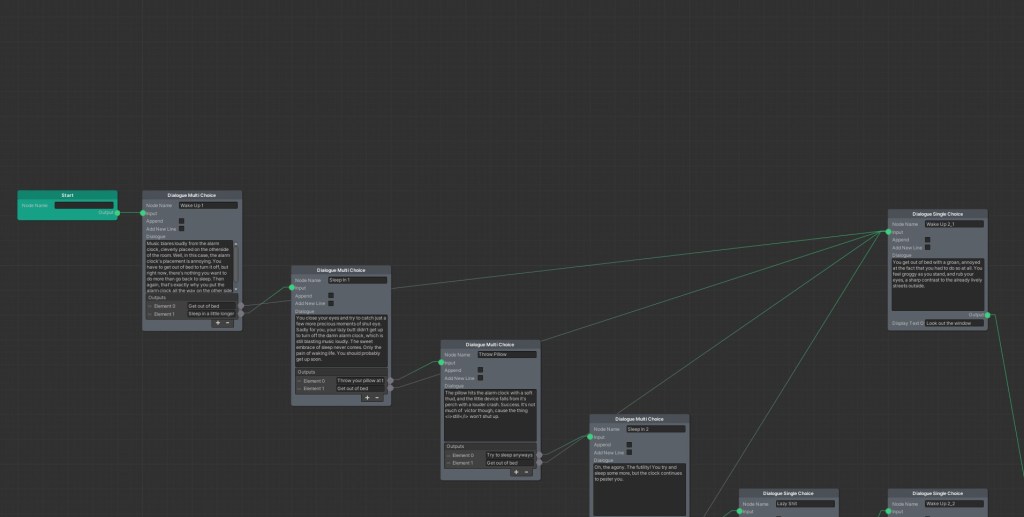Toggle Add New Line in Sleep In 1 node
1024x517 pixels.
coord(331,303)
